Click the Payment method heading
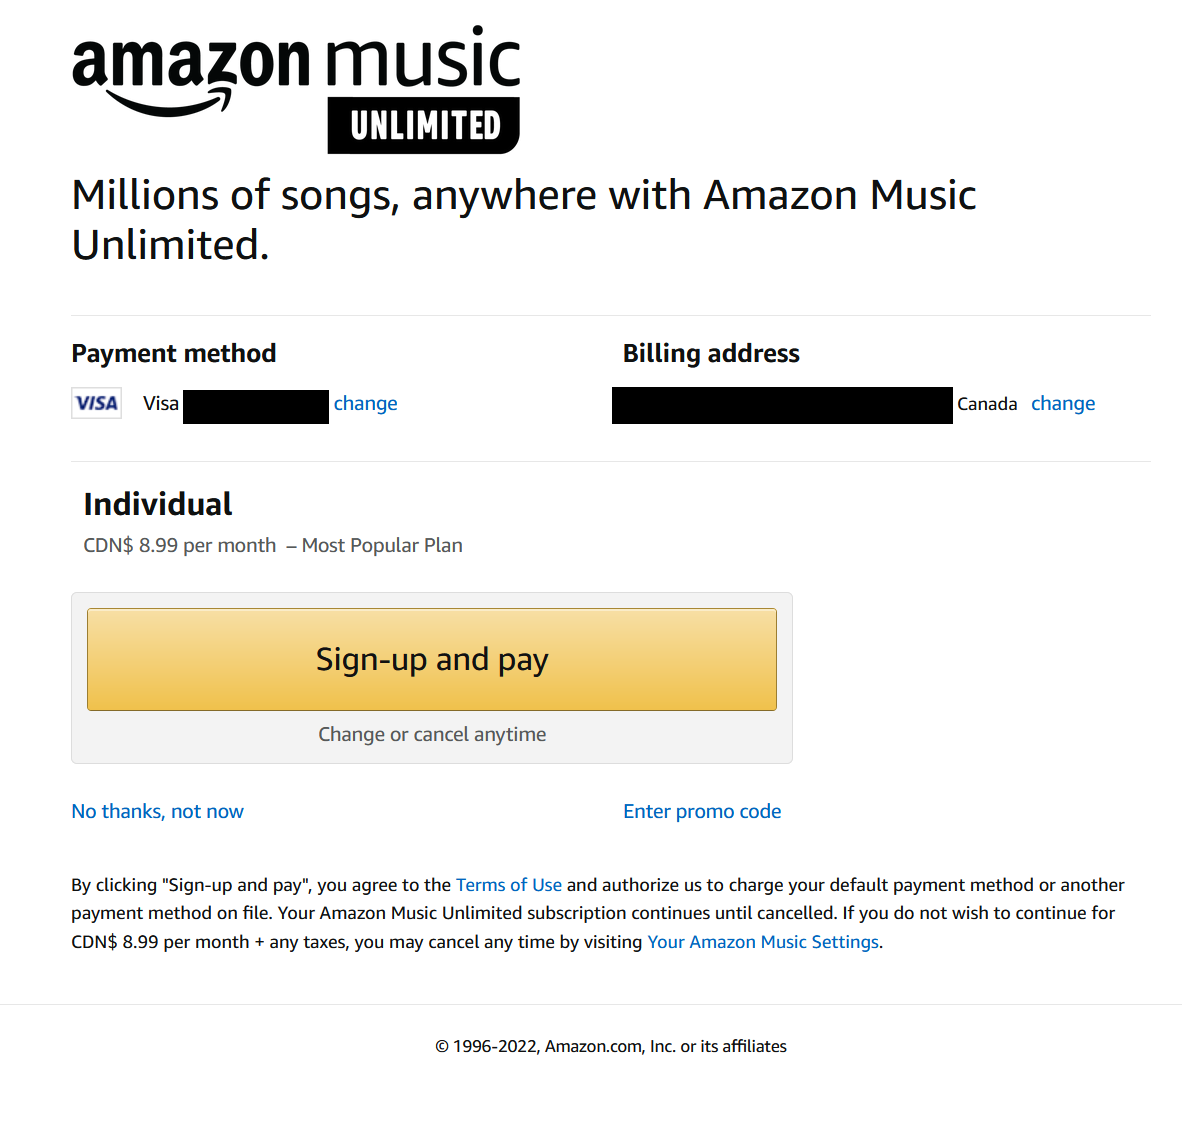Image resolution: width=1182 pixels, height=1126 pixels. [174, 353]
